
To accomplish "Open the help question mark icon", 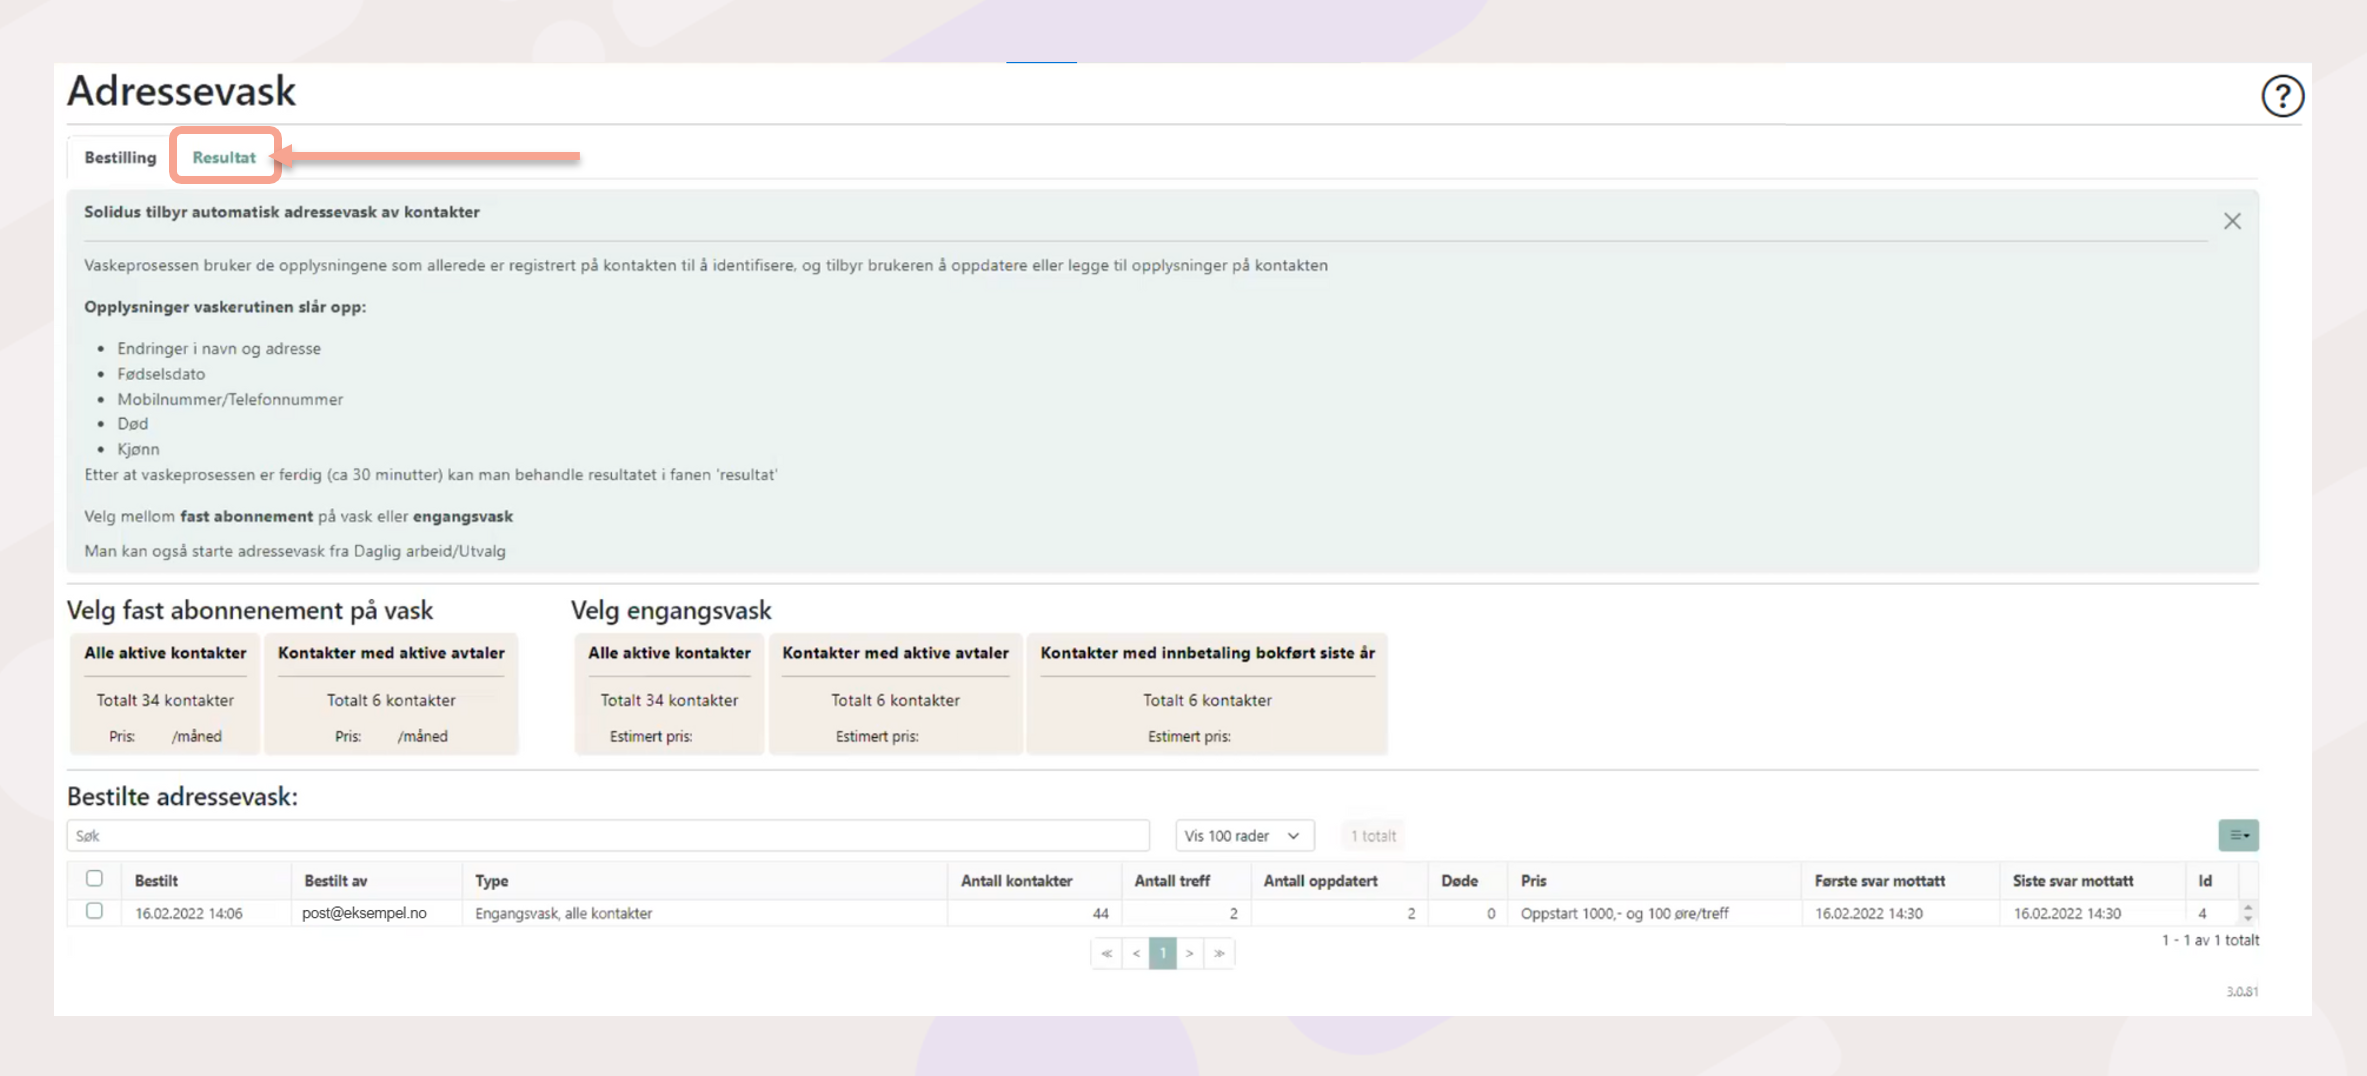I will (2282, 97).
